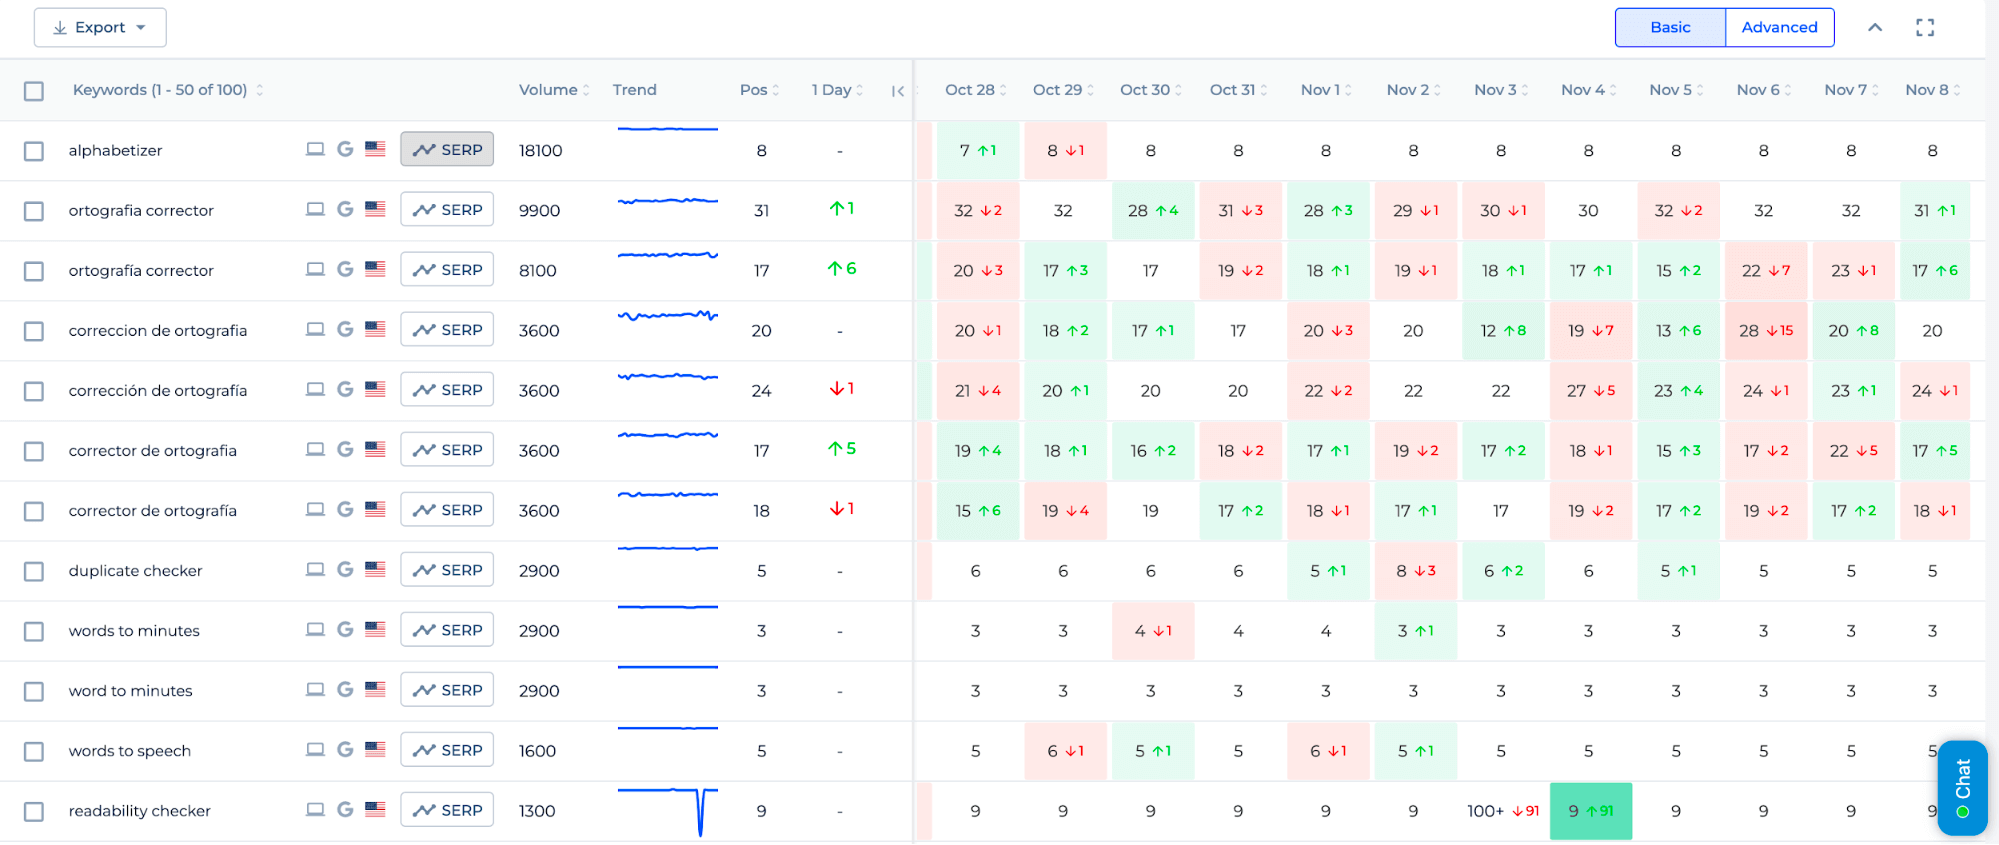The image size is (1999, 845).
Task: Click the trend sparkline for readability checker
Action: [x=668, y=811]
